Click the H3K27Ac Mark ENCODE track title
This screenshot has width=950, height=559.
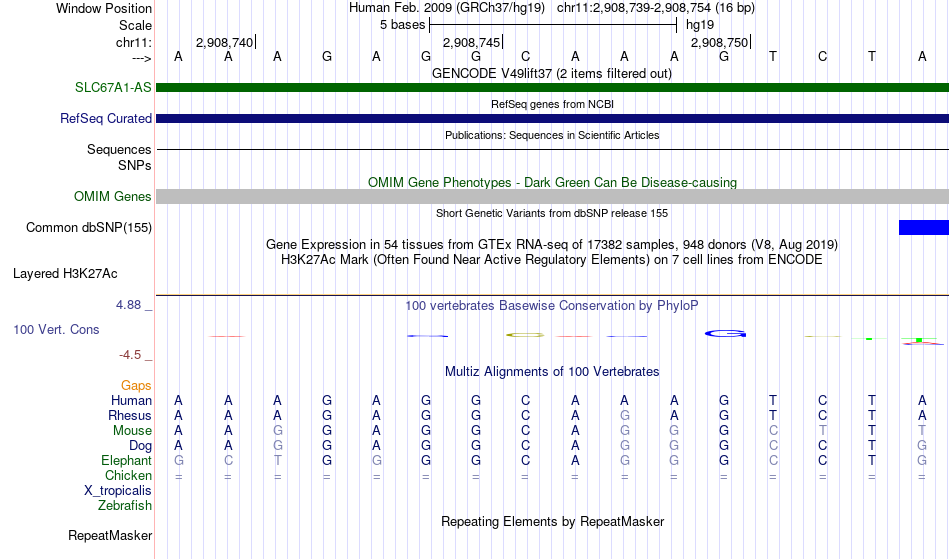tap(552, 260)
